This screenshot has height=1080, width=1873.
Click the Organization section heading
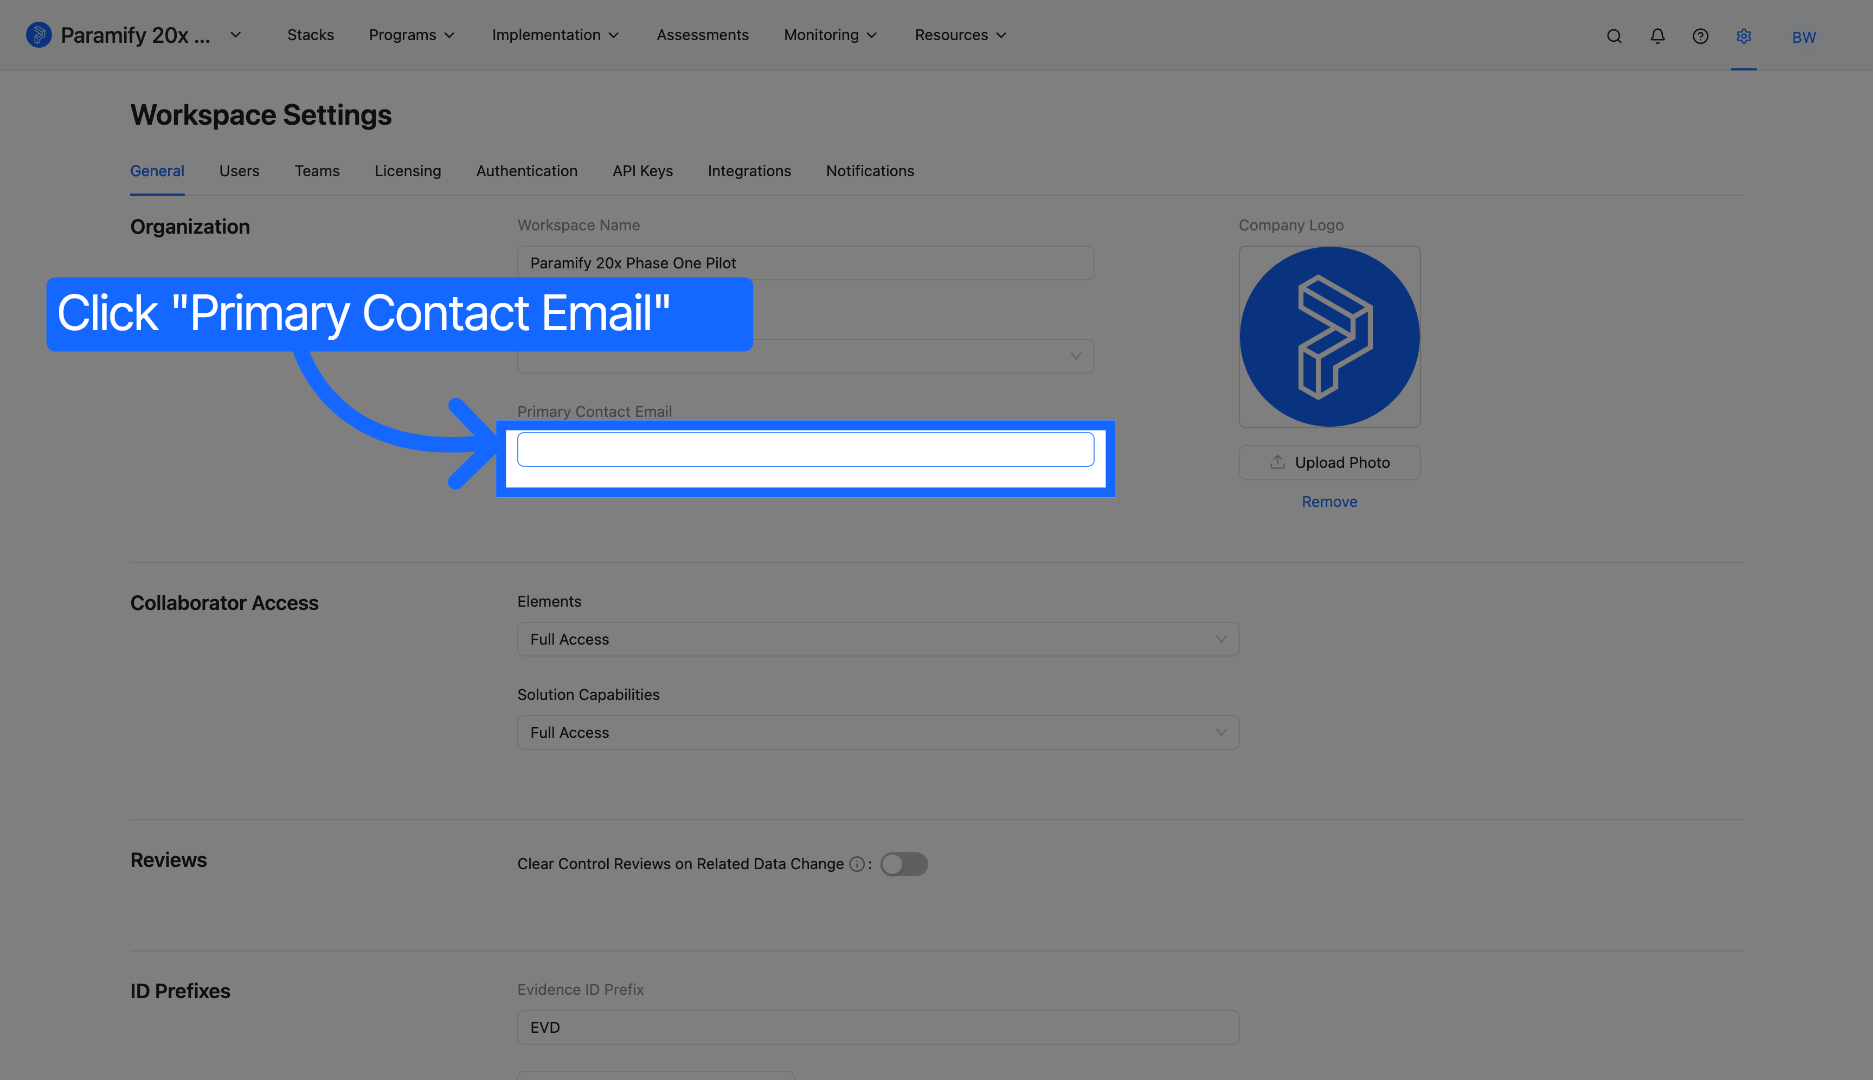click(x=190, y=227)
